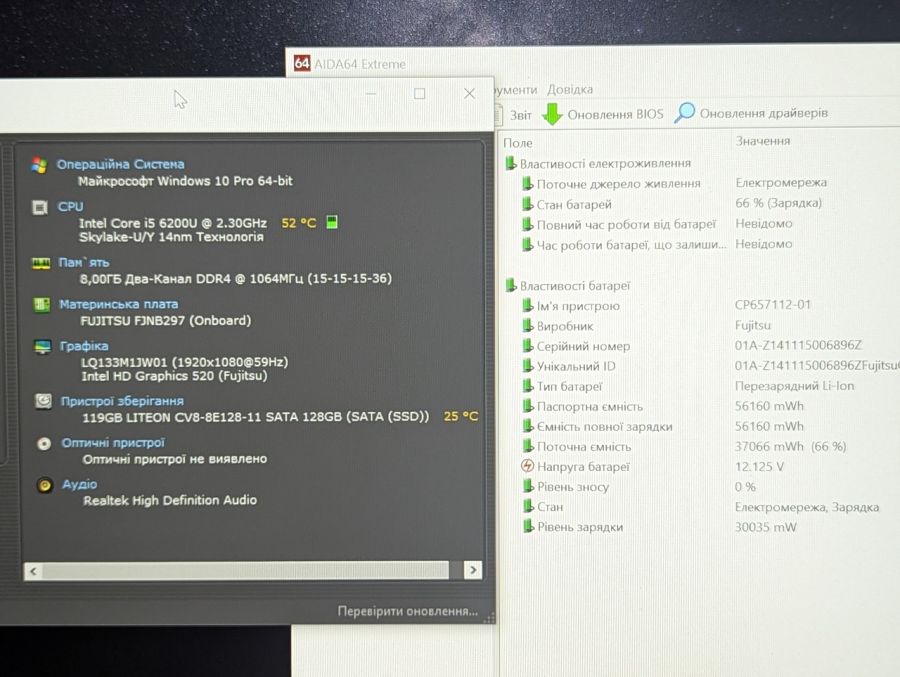
Task: Select the Унікальний ID row
Action: click(569, 366)
